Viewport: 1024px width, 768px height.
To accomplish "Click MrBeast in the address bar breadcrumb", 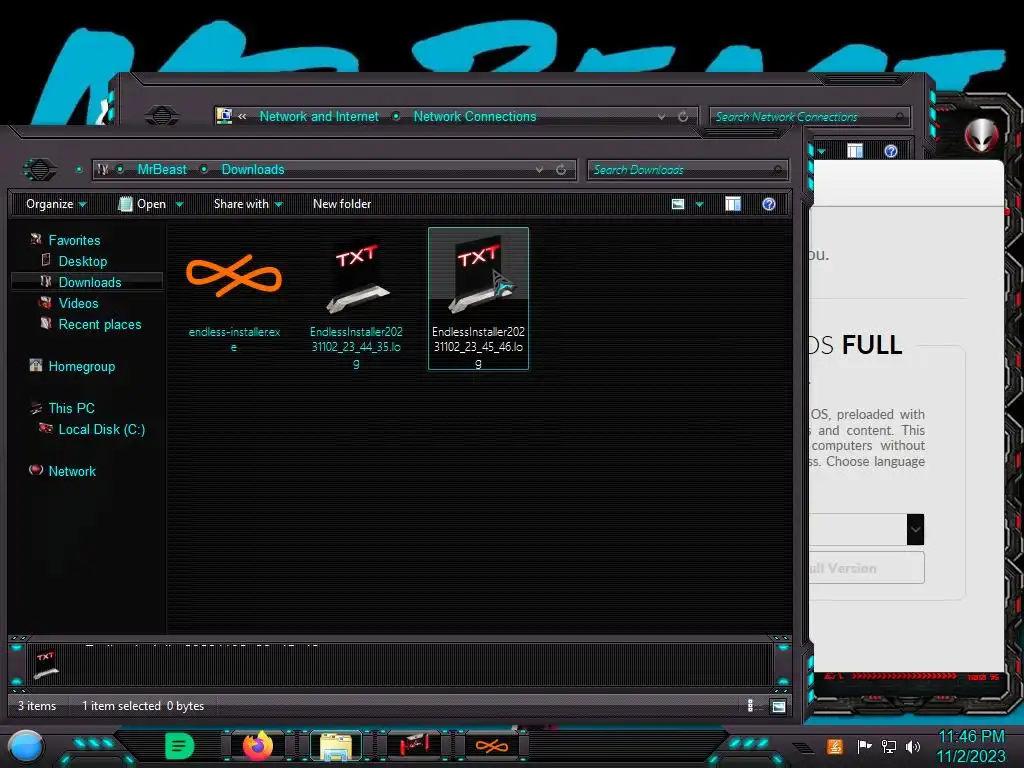I will click(162, 170).
